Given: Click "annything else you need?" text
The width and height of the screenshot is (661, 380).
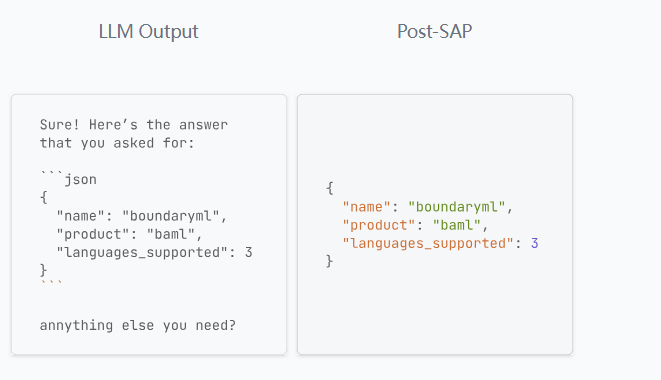Looking at the screenshot, I should (x=137, y=326).
